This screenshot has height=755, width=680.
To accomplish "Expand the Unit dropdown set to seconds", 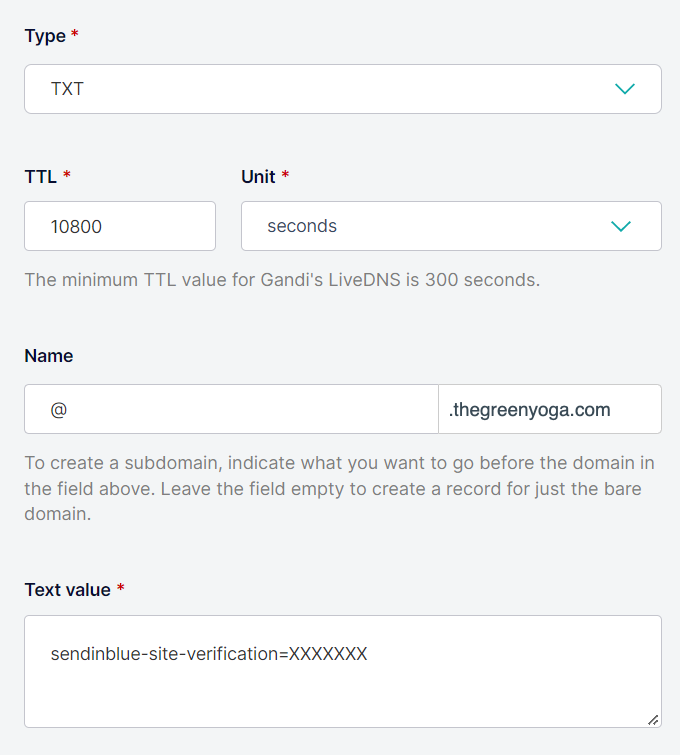I will click(450, 226).
